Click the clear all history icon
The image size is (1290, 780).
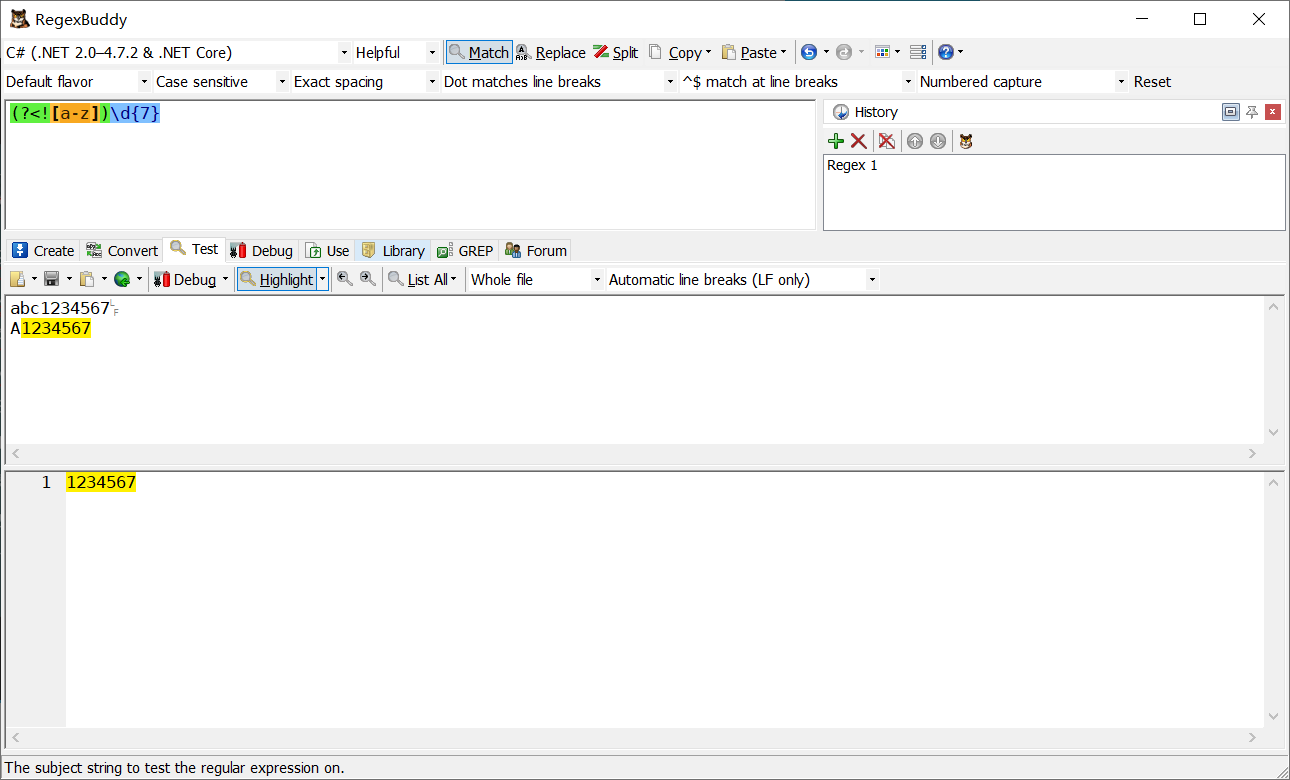pos(886,141)
